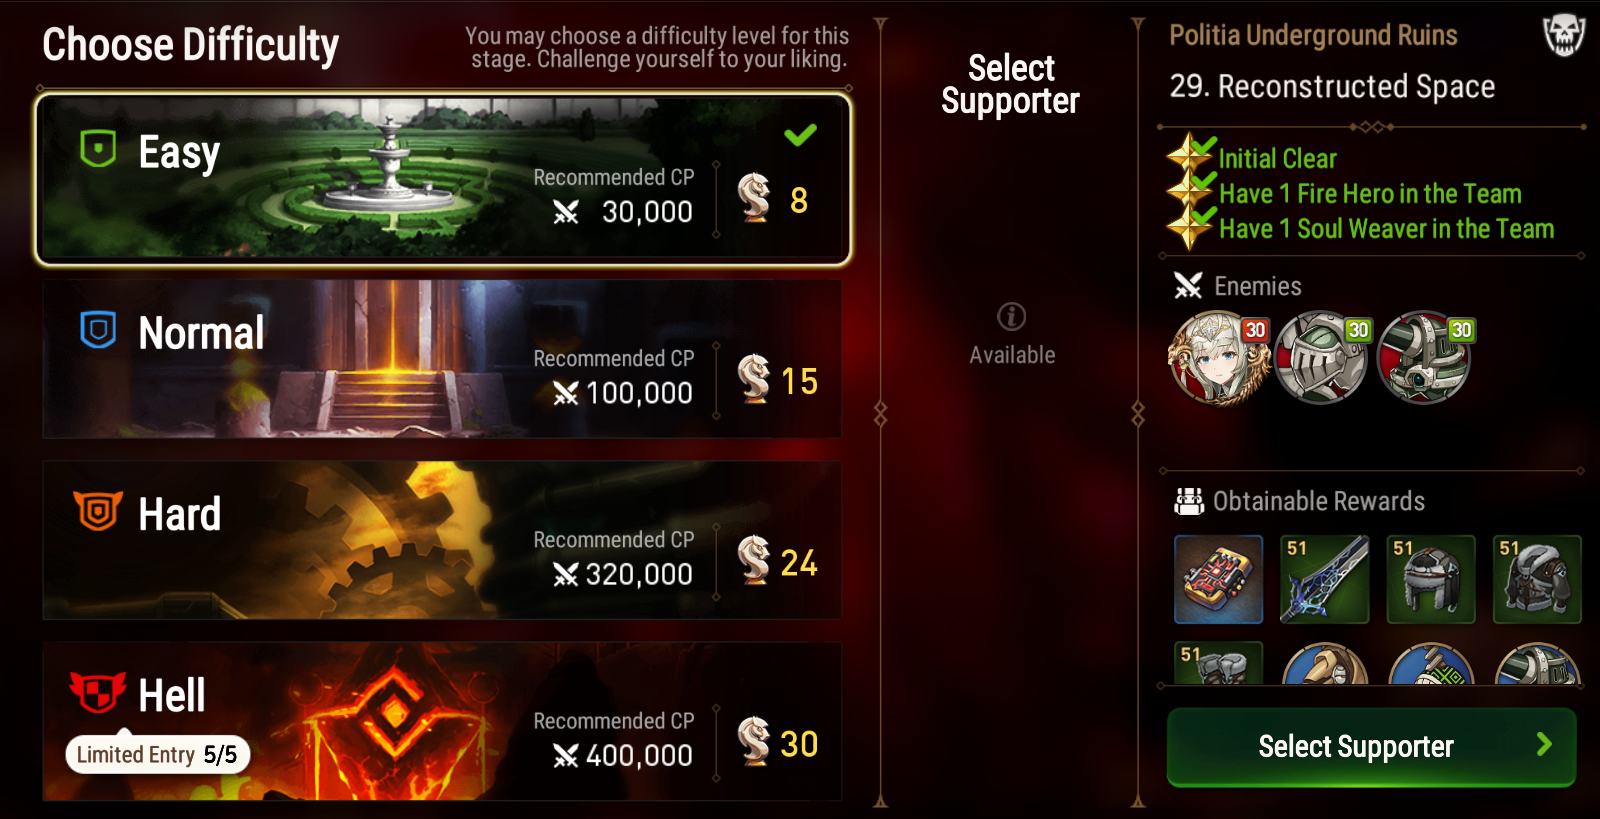The image size is (1600, 819).
Task: Select the Easy difficulty option
Action: 442,180
